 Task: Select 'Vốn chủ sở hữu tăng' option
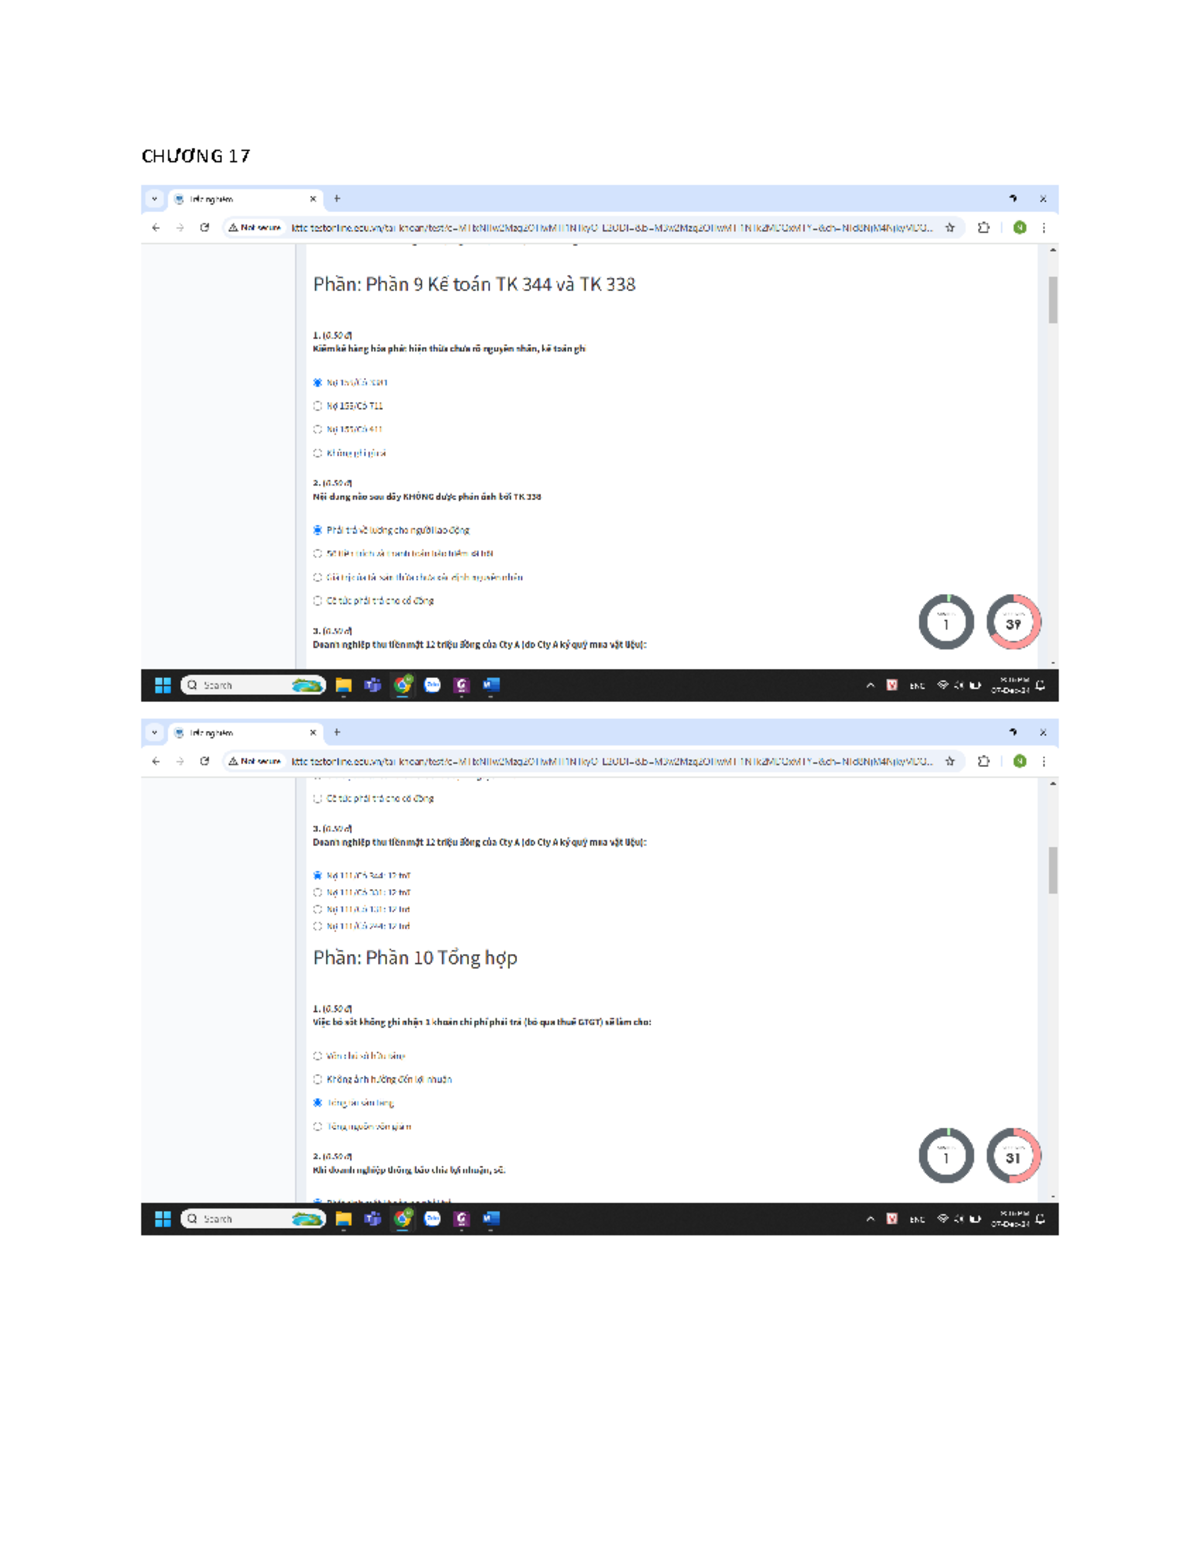[x=318, y=1056]
